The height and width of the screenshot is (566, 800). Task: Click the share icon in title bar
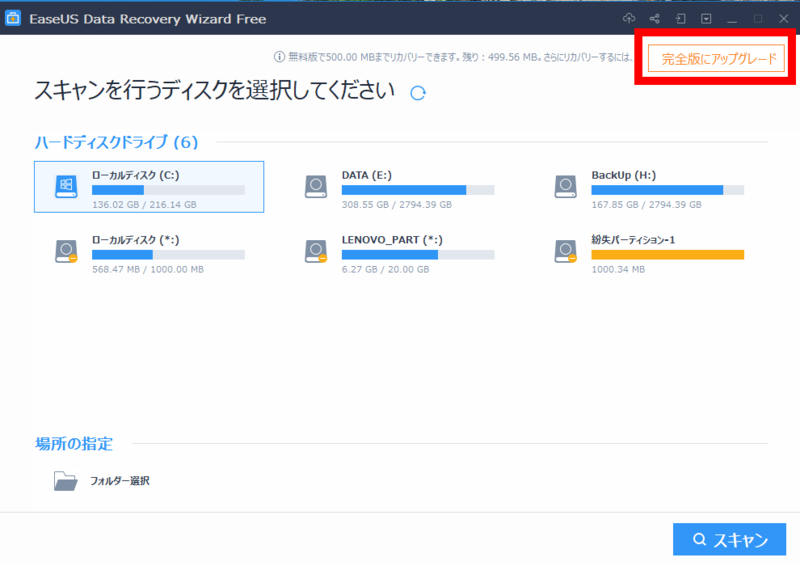pyautogui.click(x=655, y=19)
